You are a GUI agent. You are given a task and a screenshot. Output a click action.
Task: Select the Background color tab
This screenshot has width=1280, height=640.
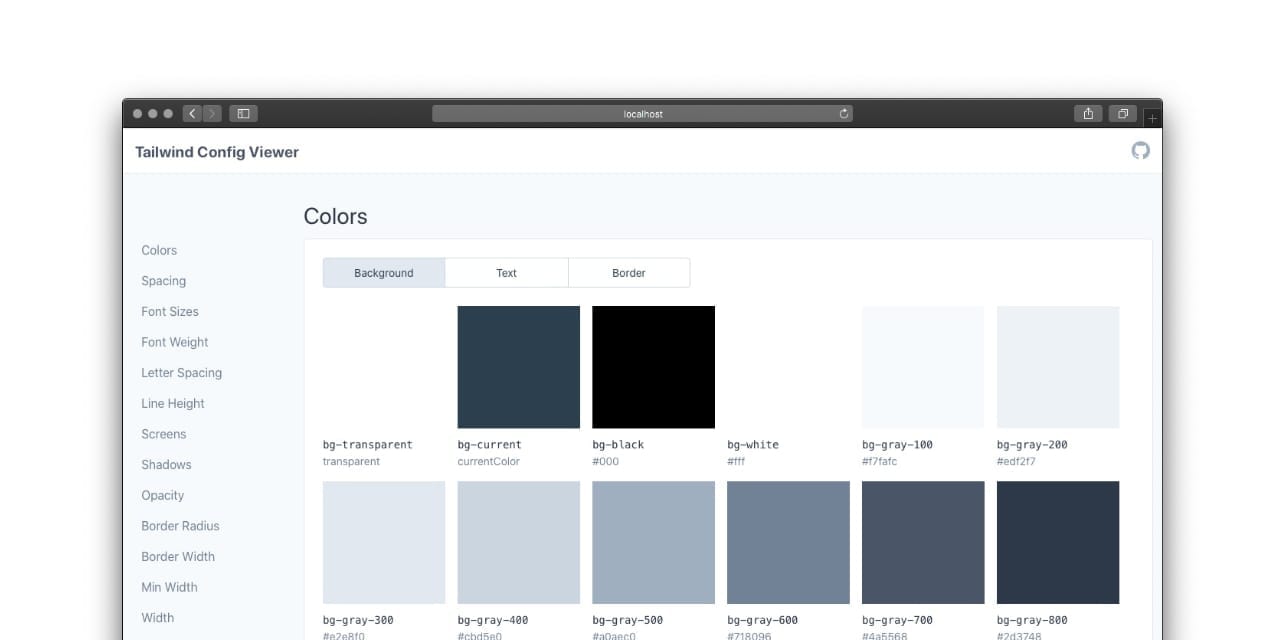point(384,273)
